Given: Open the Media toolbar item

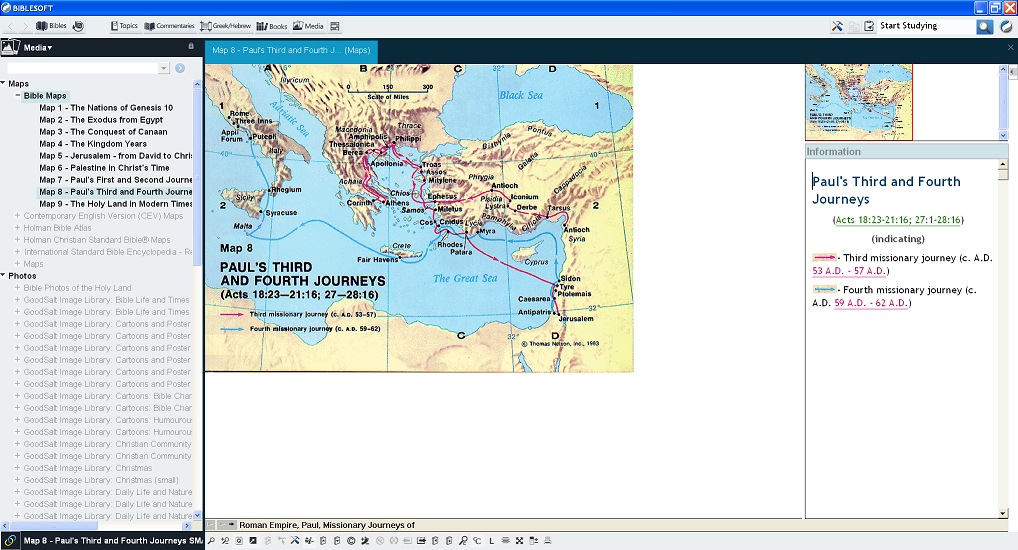Looking at the screenshot, I should (308, 26).
